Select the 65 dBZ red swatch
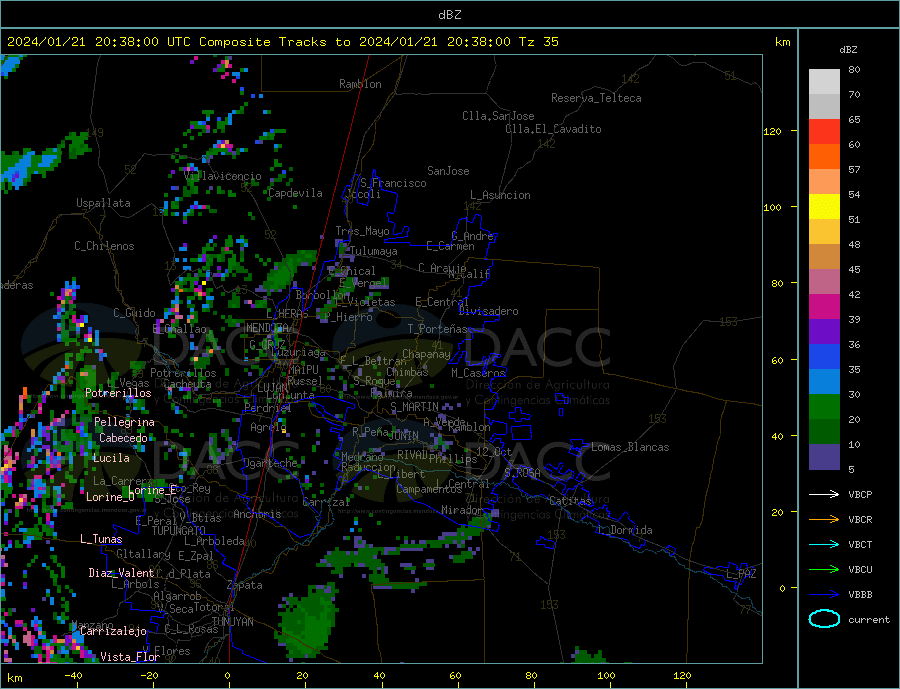This screenshot has height=689, width=900. [824, 131]
